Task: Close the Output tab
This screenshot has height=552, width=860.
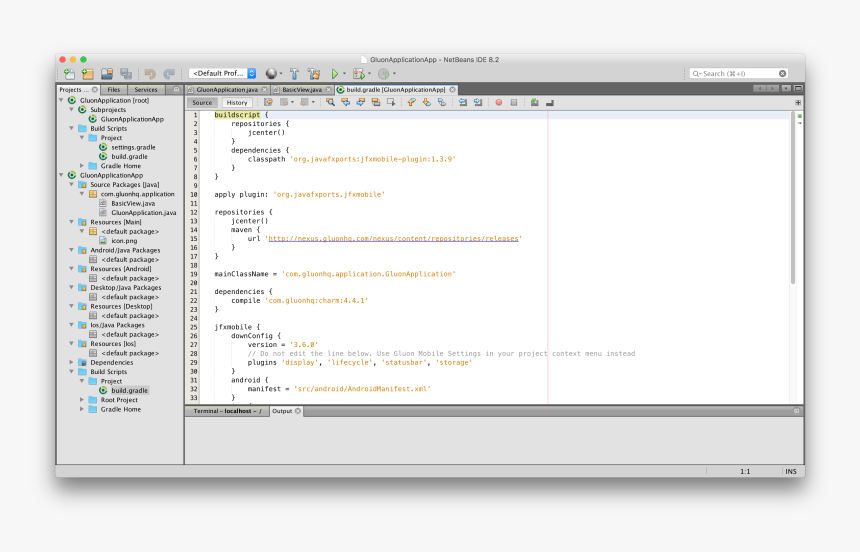Action: 298,411
